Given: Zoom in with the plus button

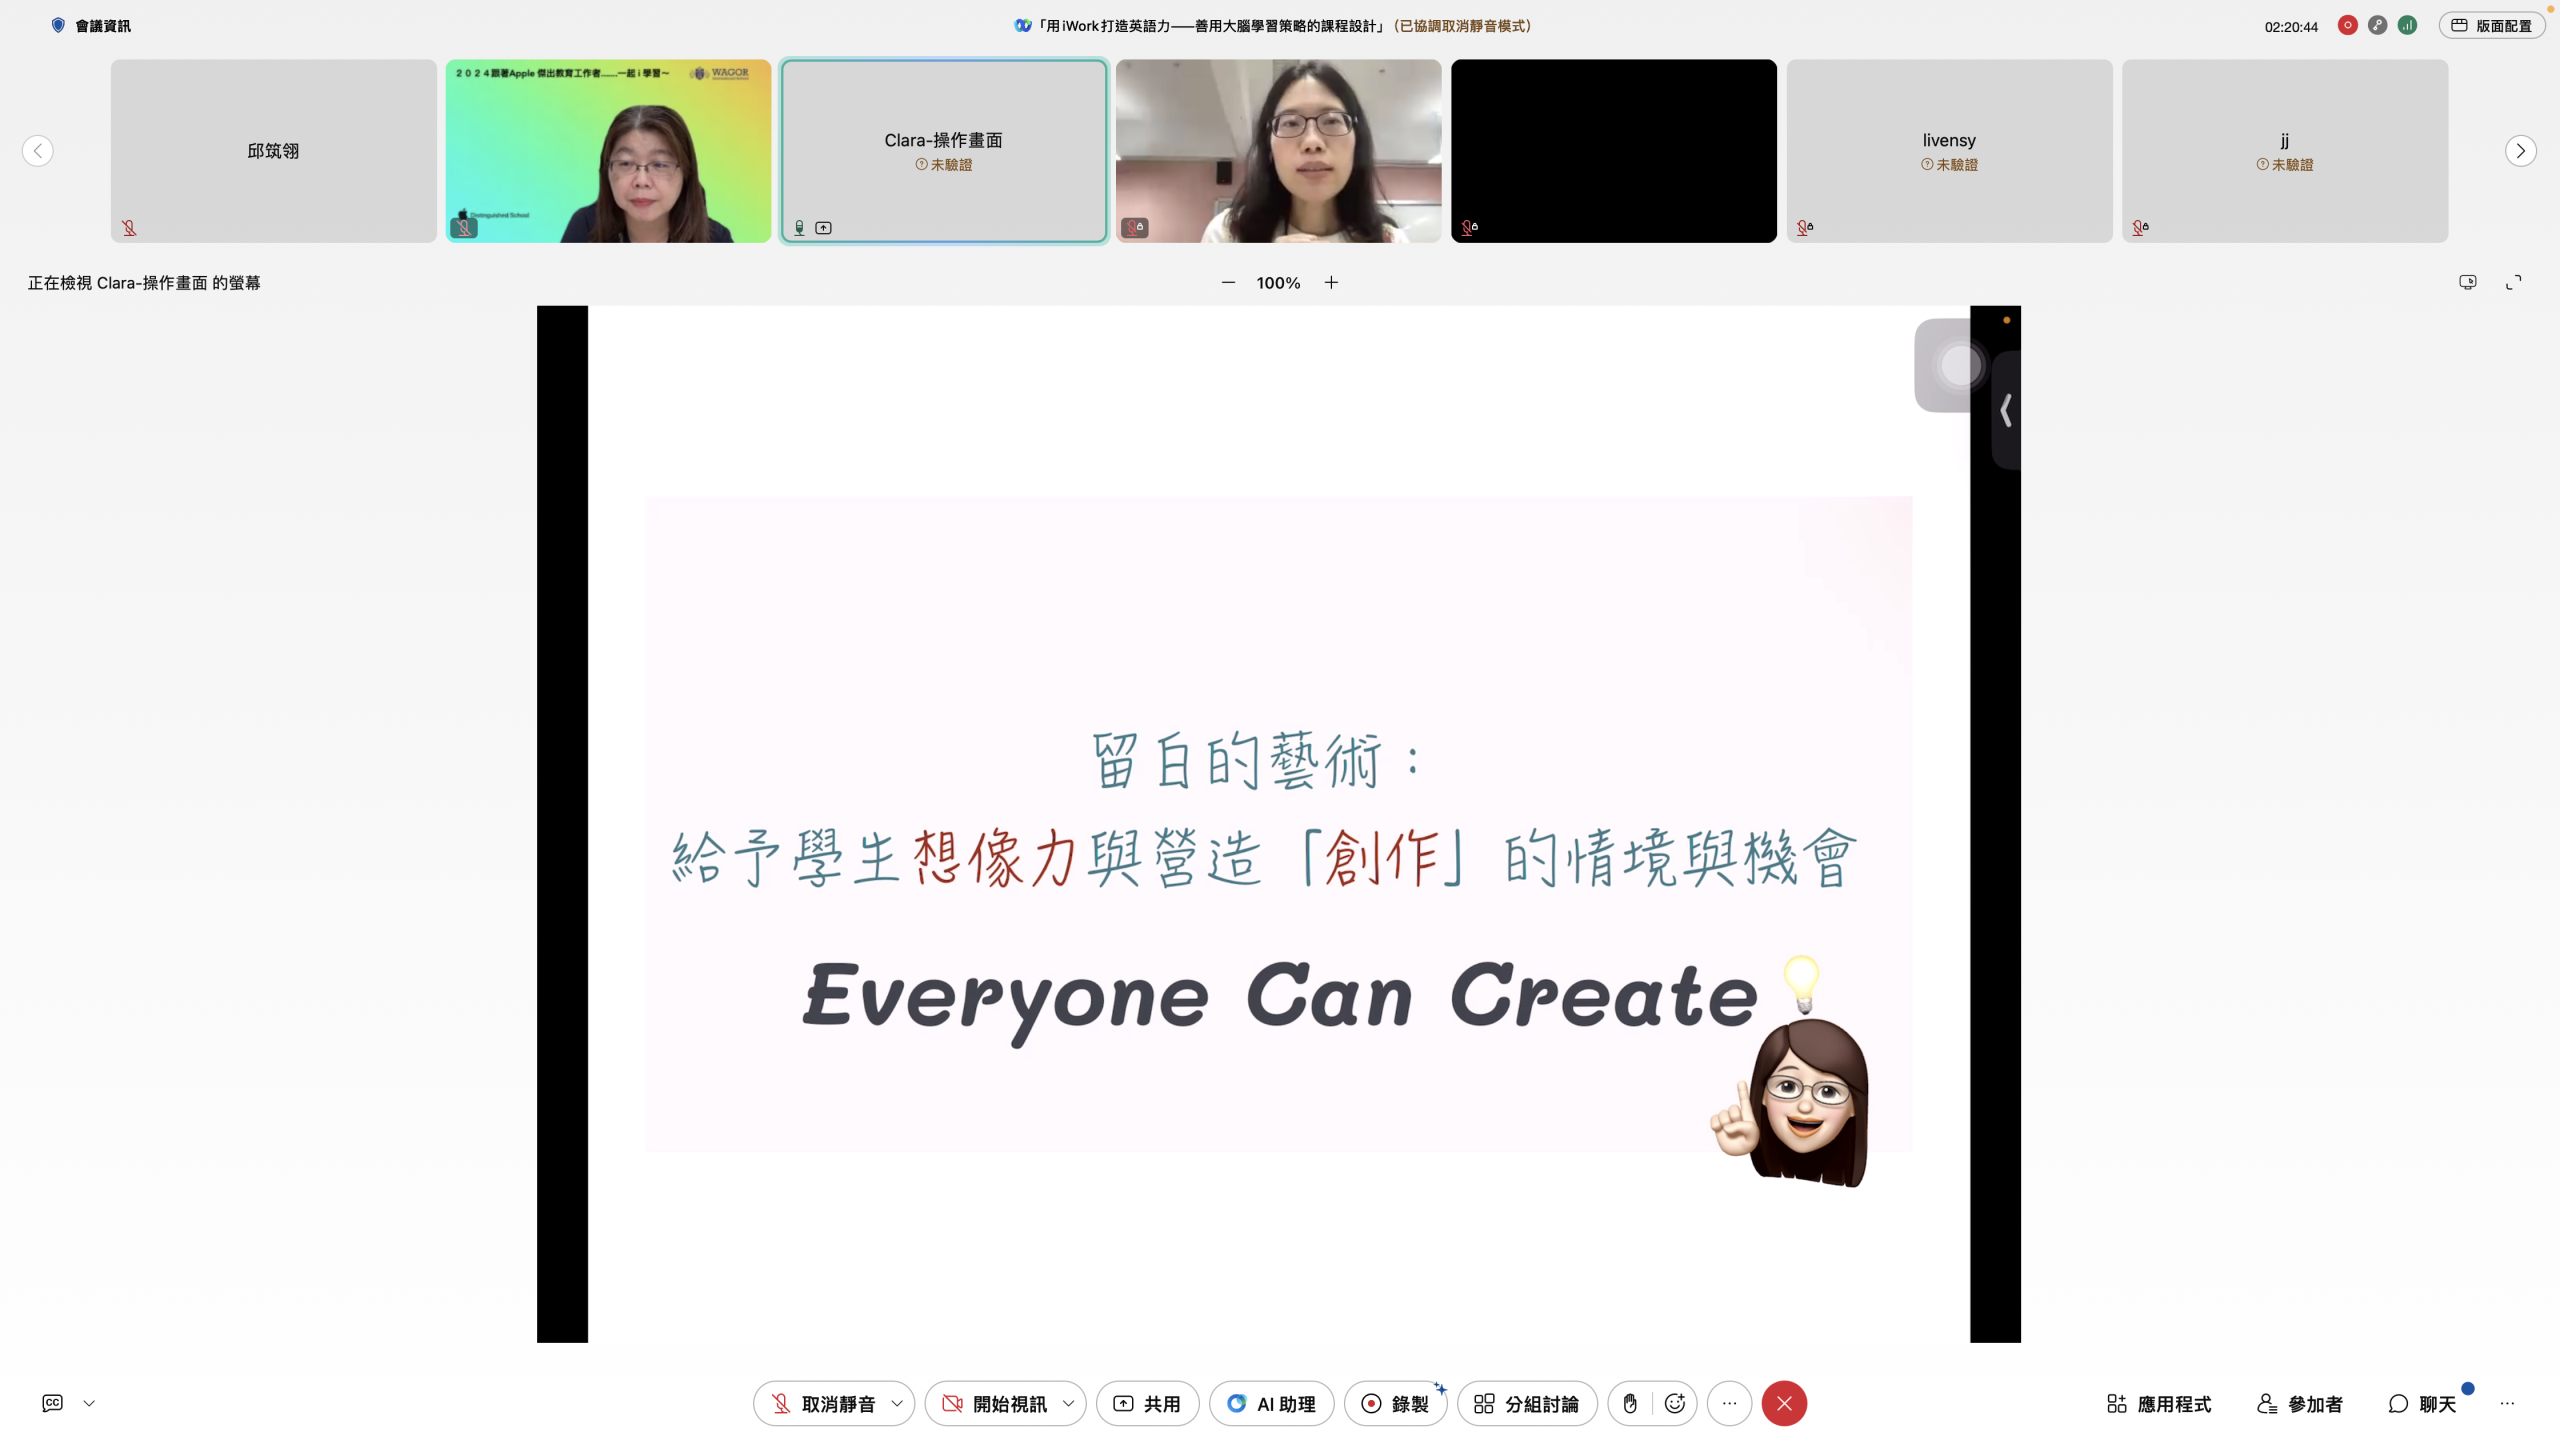Looking at the screenshot, I should (1331, 283).
